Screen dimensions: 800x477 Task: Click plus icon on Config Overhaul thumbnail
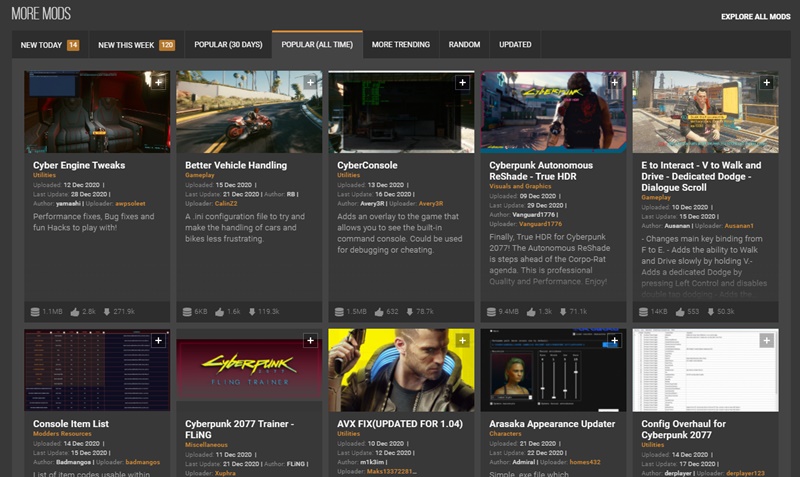766,340
